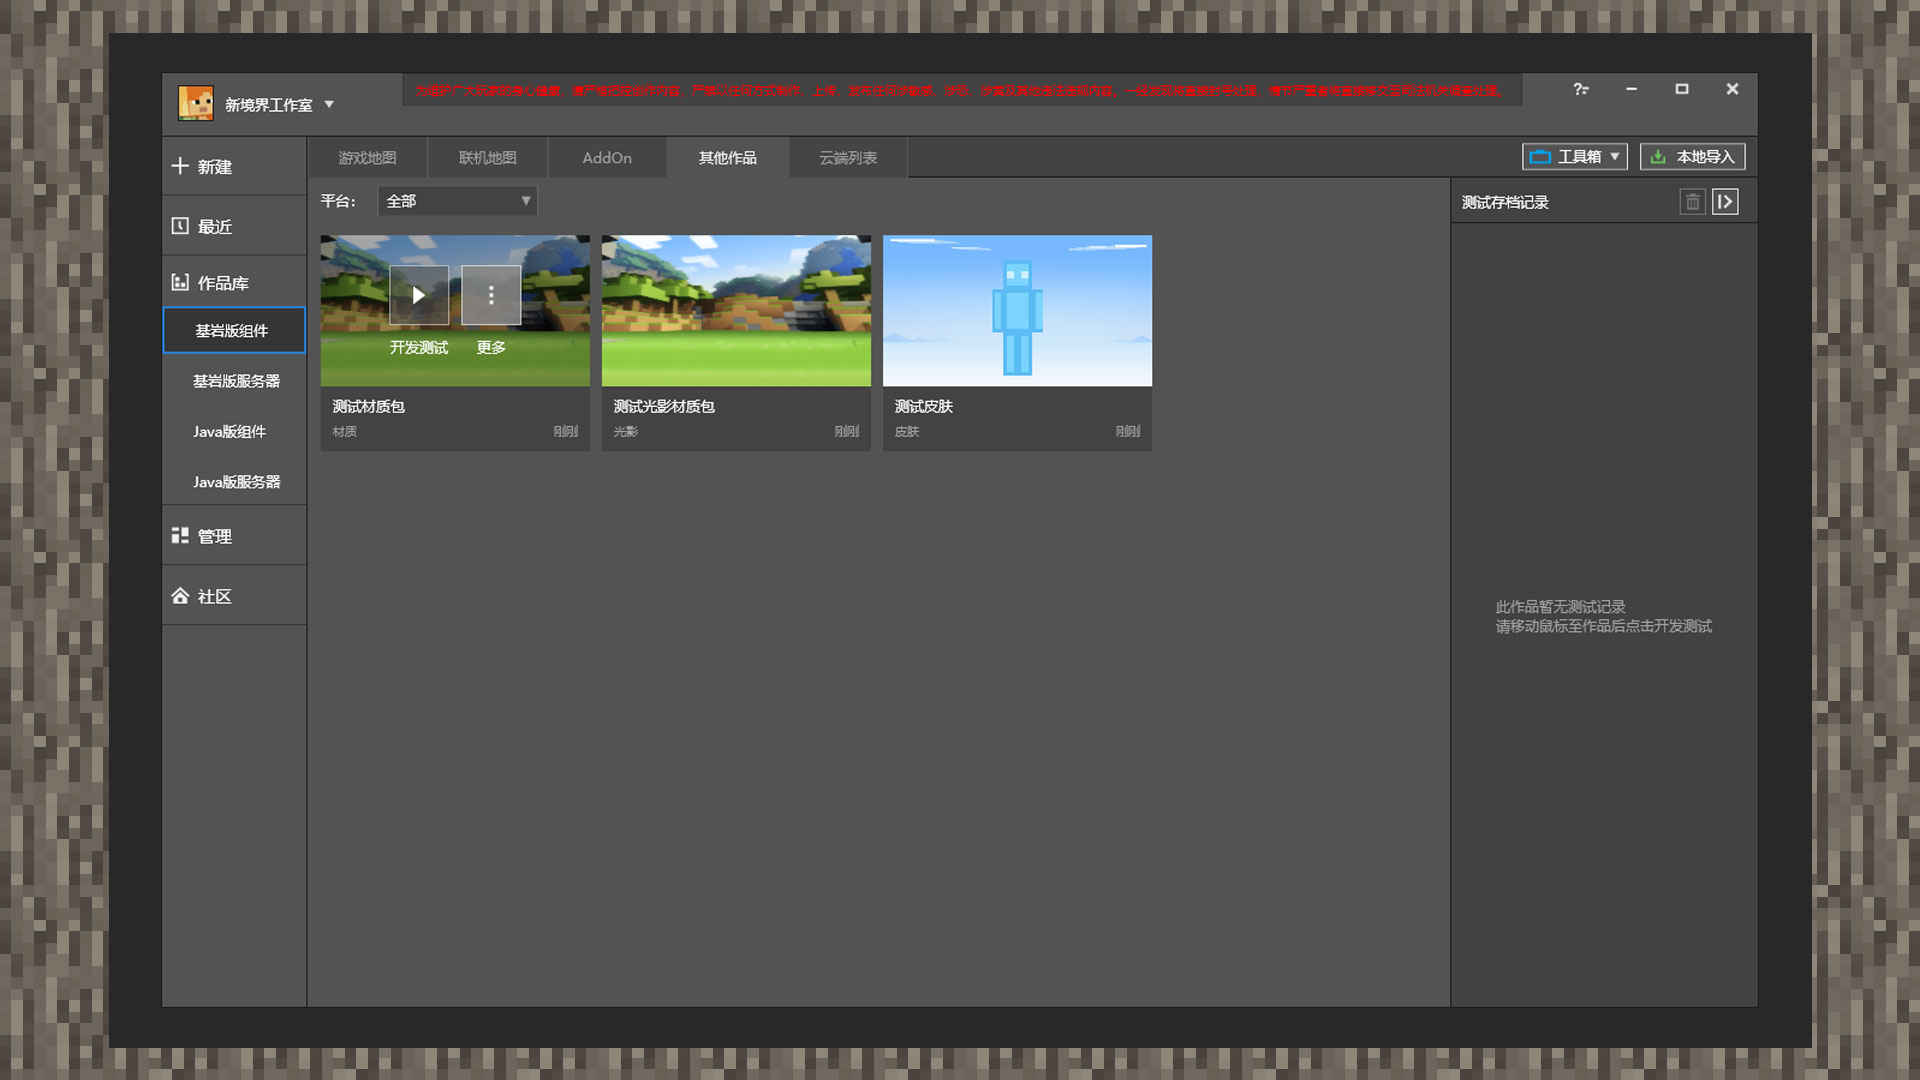Screen dimensions: 1920x1080
Task: Click the 皮肤 type label
Action: [x=907, y=432]
